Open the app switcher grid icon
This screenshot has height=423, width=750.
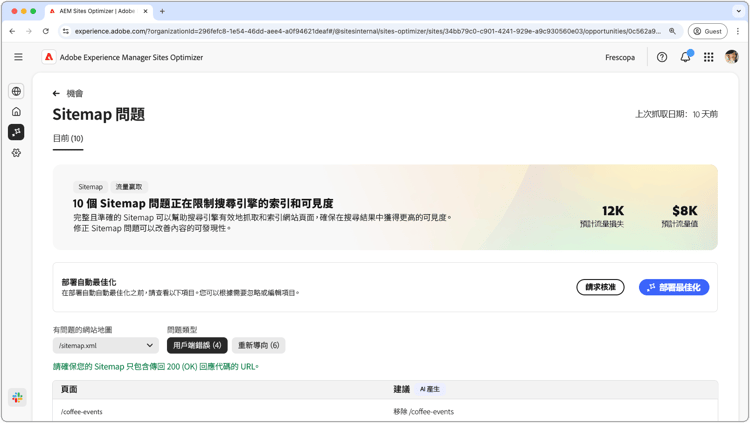click(x=708, y=57)
